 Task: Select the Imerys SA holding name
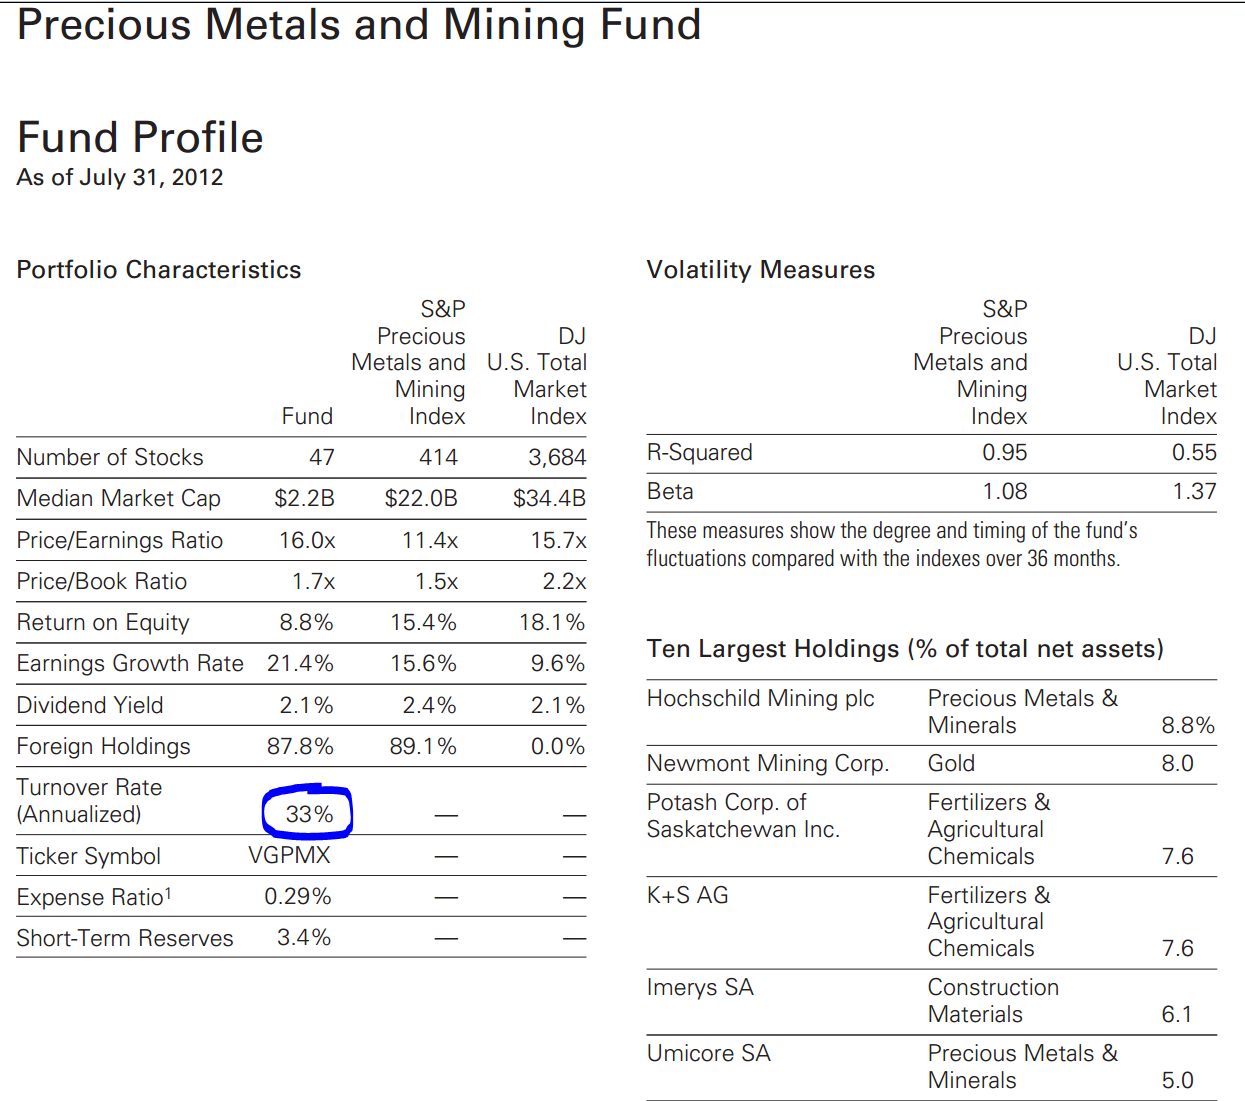click(700, 987)
